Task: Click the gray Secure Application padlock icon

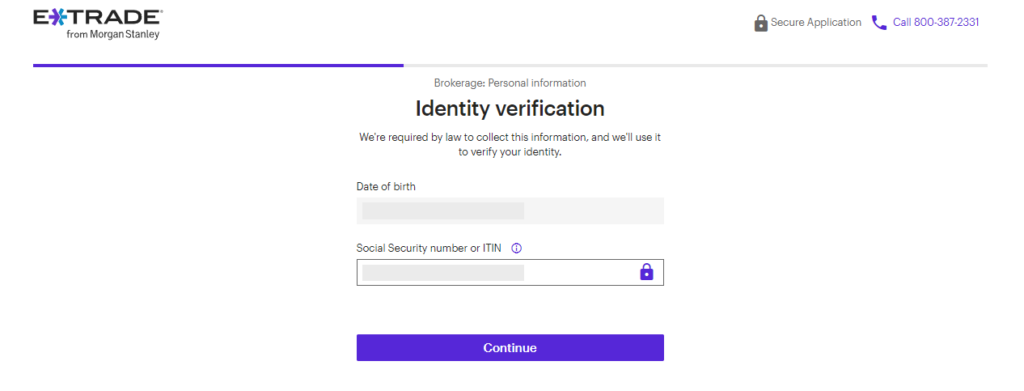Action: (x=761, y=23)
